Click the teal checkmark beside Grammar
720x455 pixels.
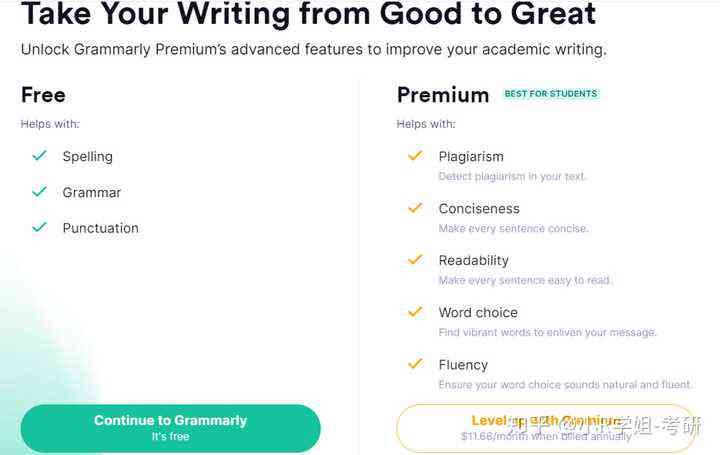tap(40, 191)
